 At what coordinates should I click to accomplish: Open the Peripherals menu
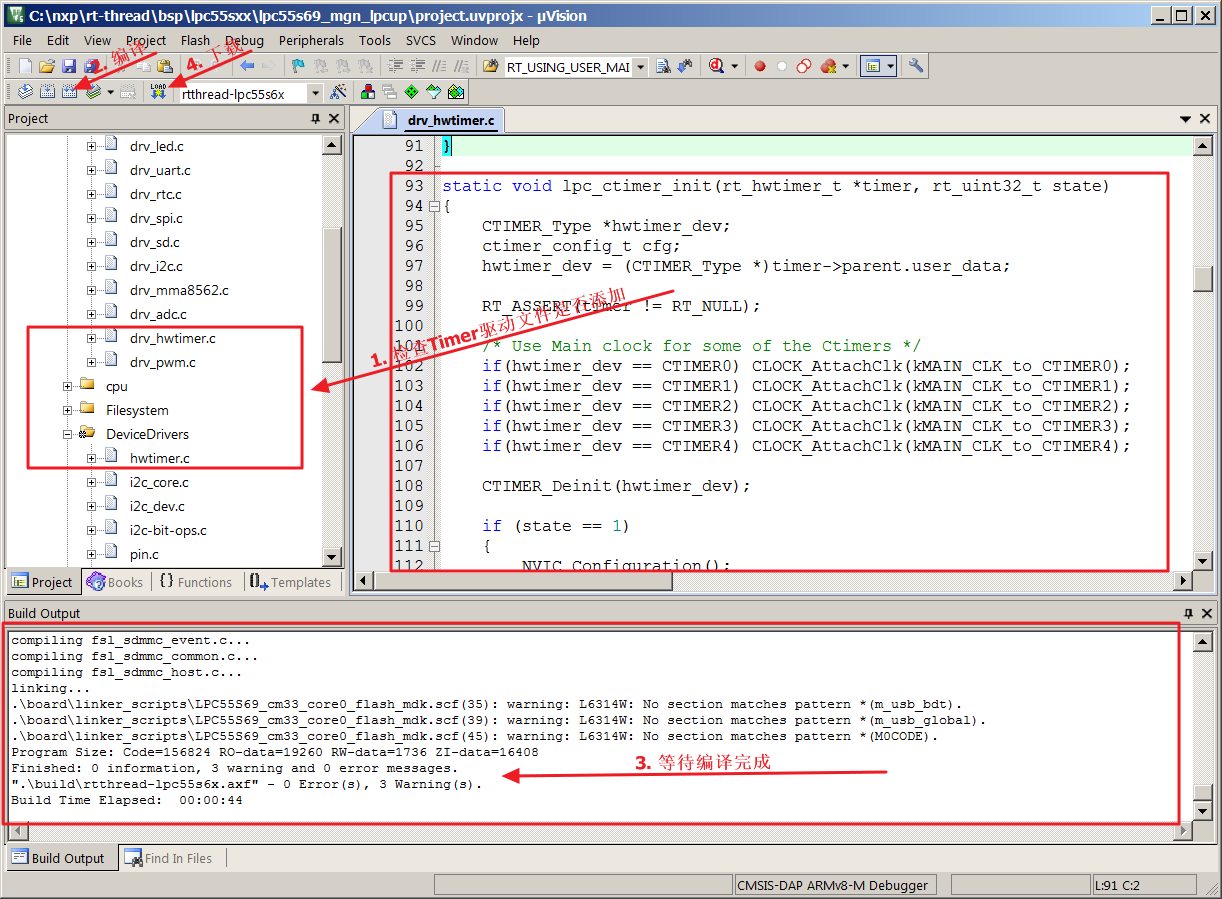tap(311, 41)
